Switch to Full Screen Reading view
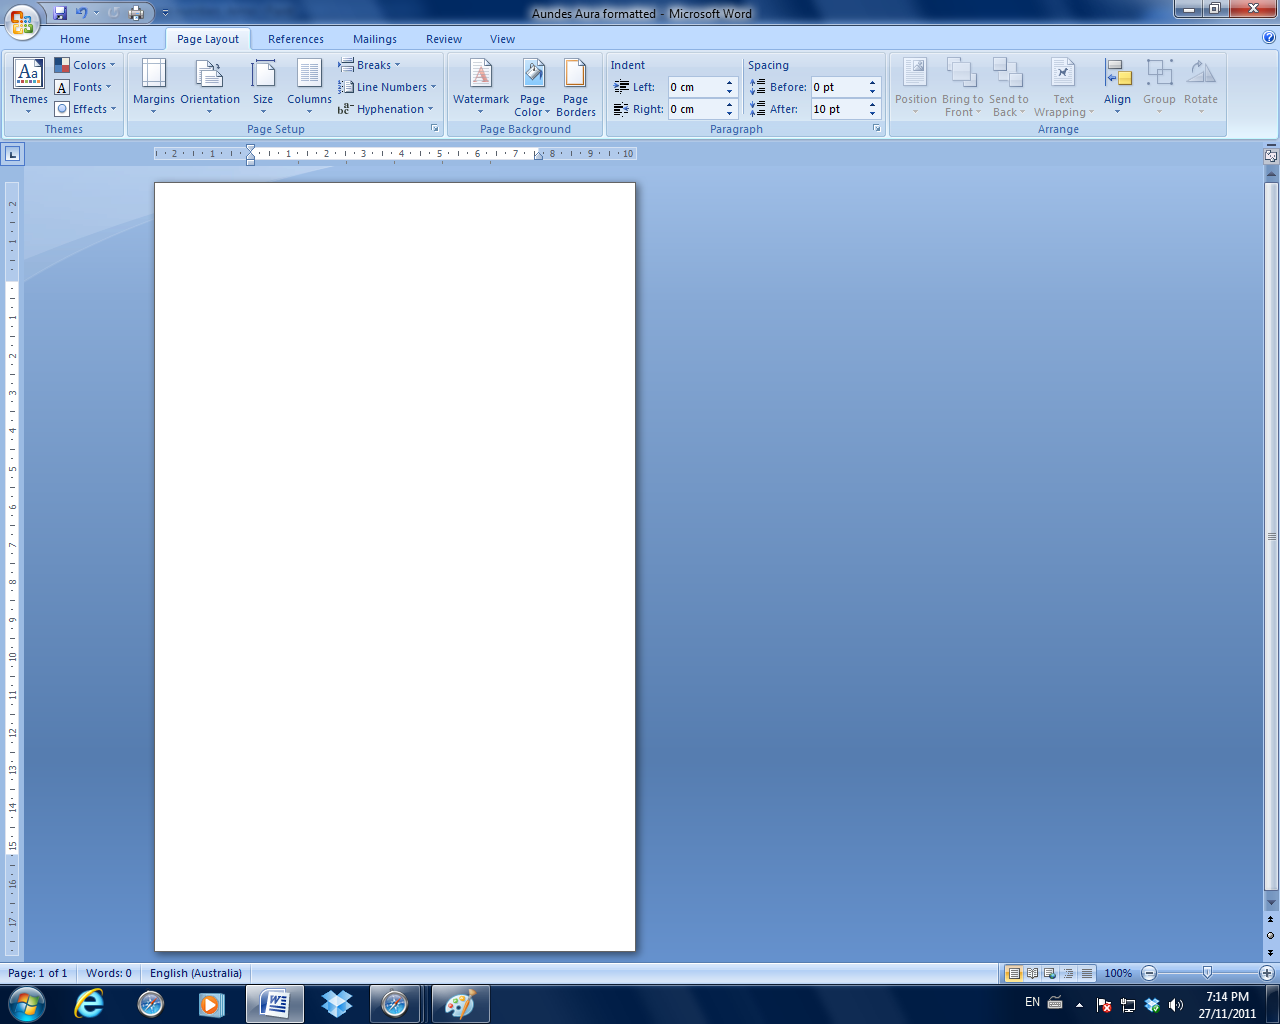 click(x=1032, y=973)
